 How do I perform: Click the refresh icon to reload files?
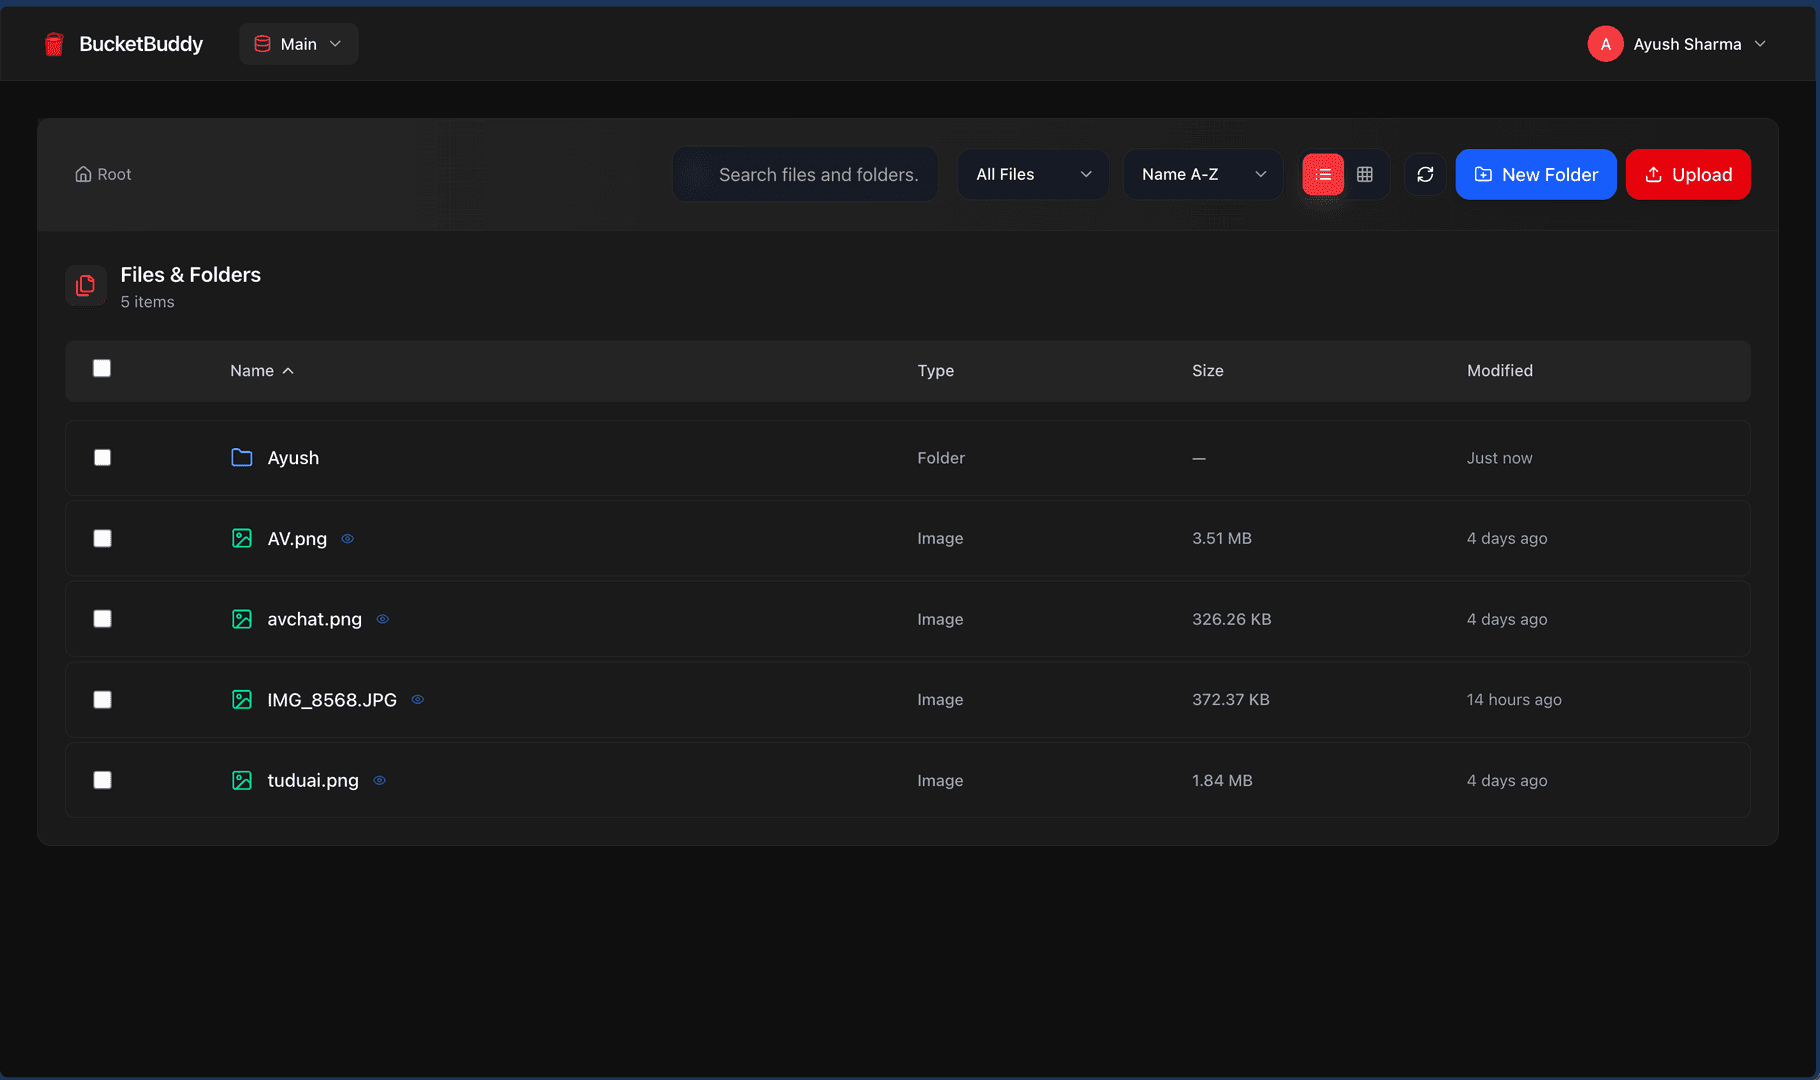1425,174
